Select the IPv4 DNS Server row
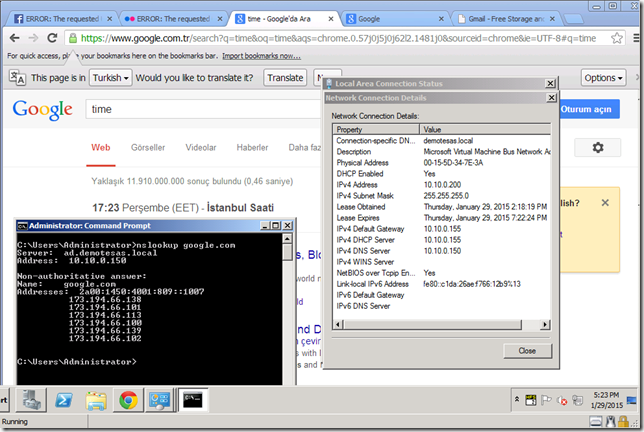 442,251
